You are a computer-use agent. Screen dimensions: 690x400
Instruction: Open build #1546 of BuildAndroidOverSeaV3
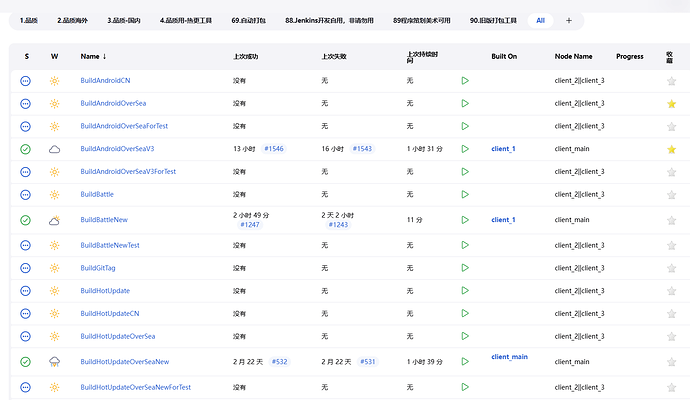coord(274,149)
